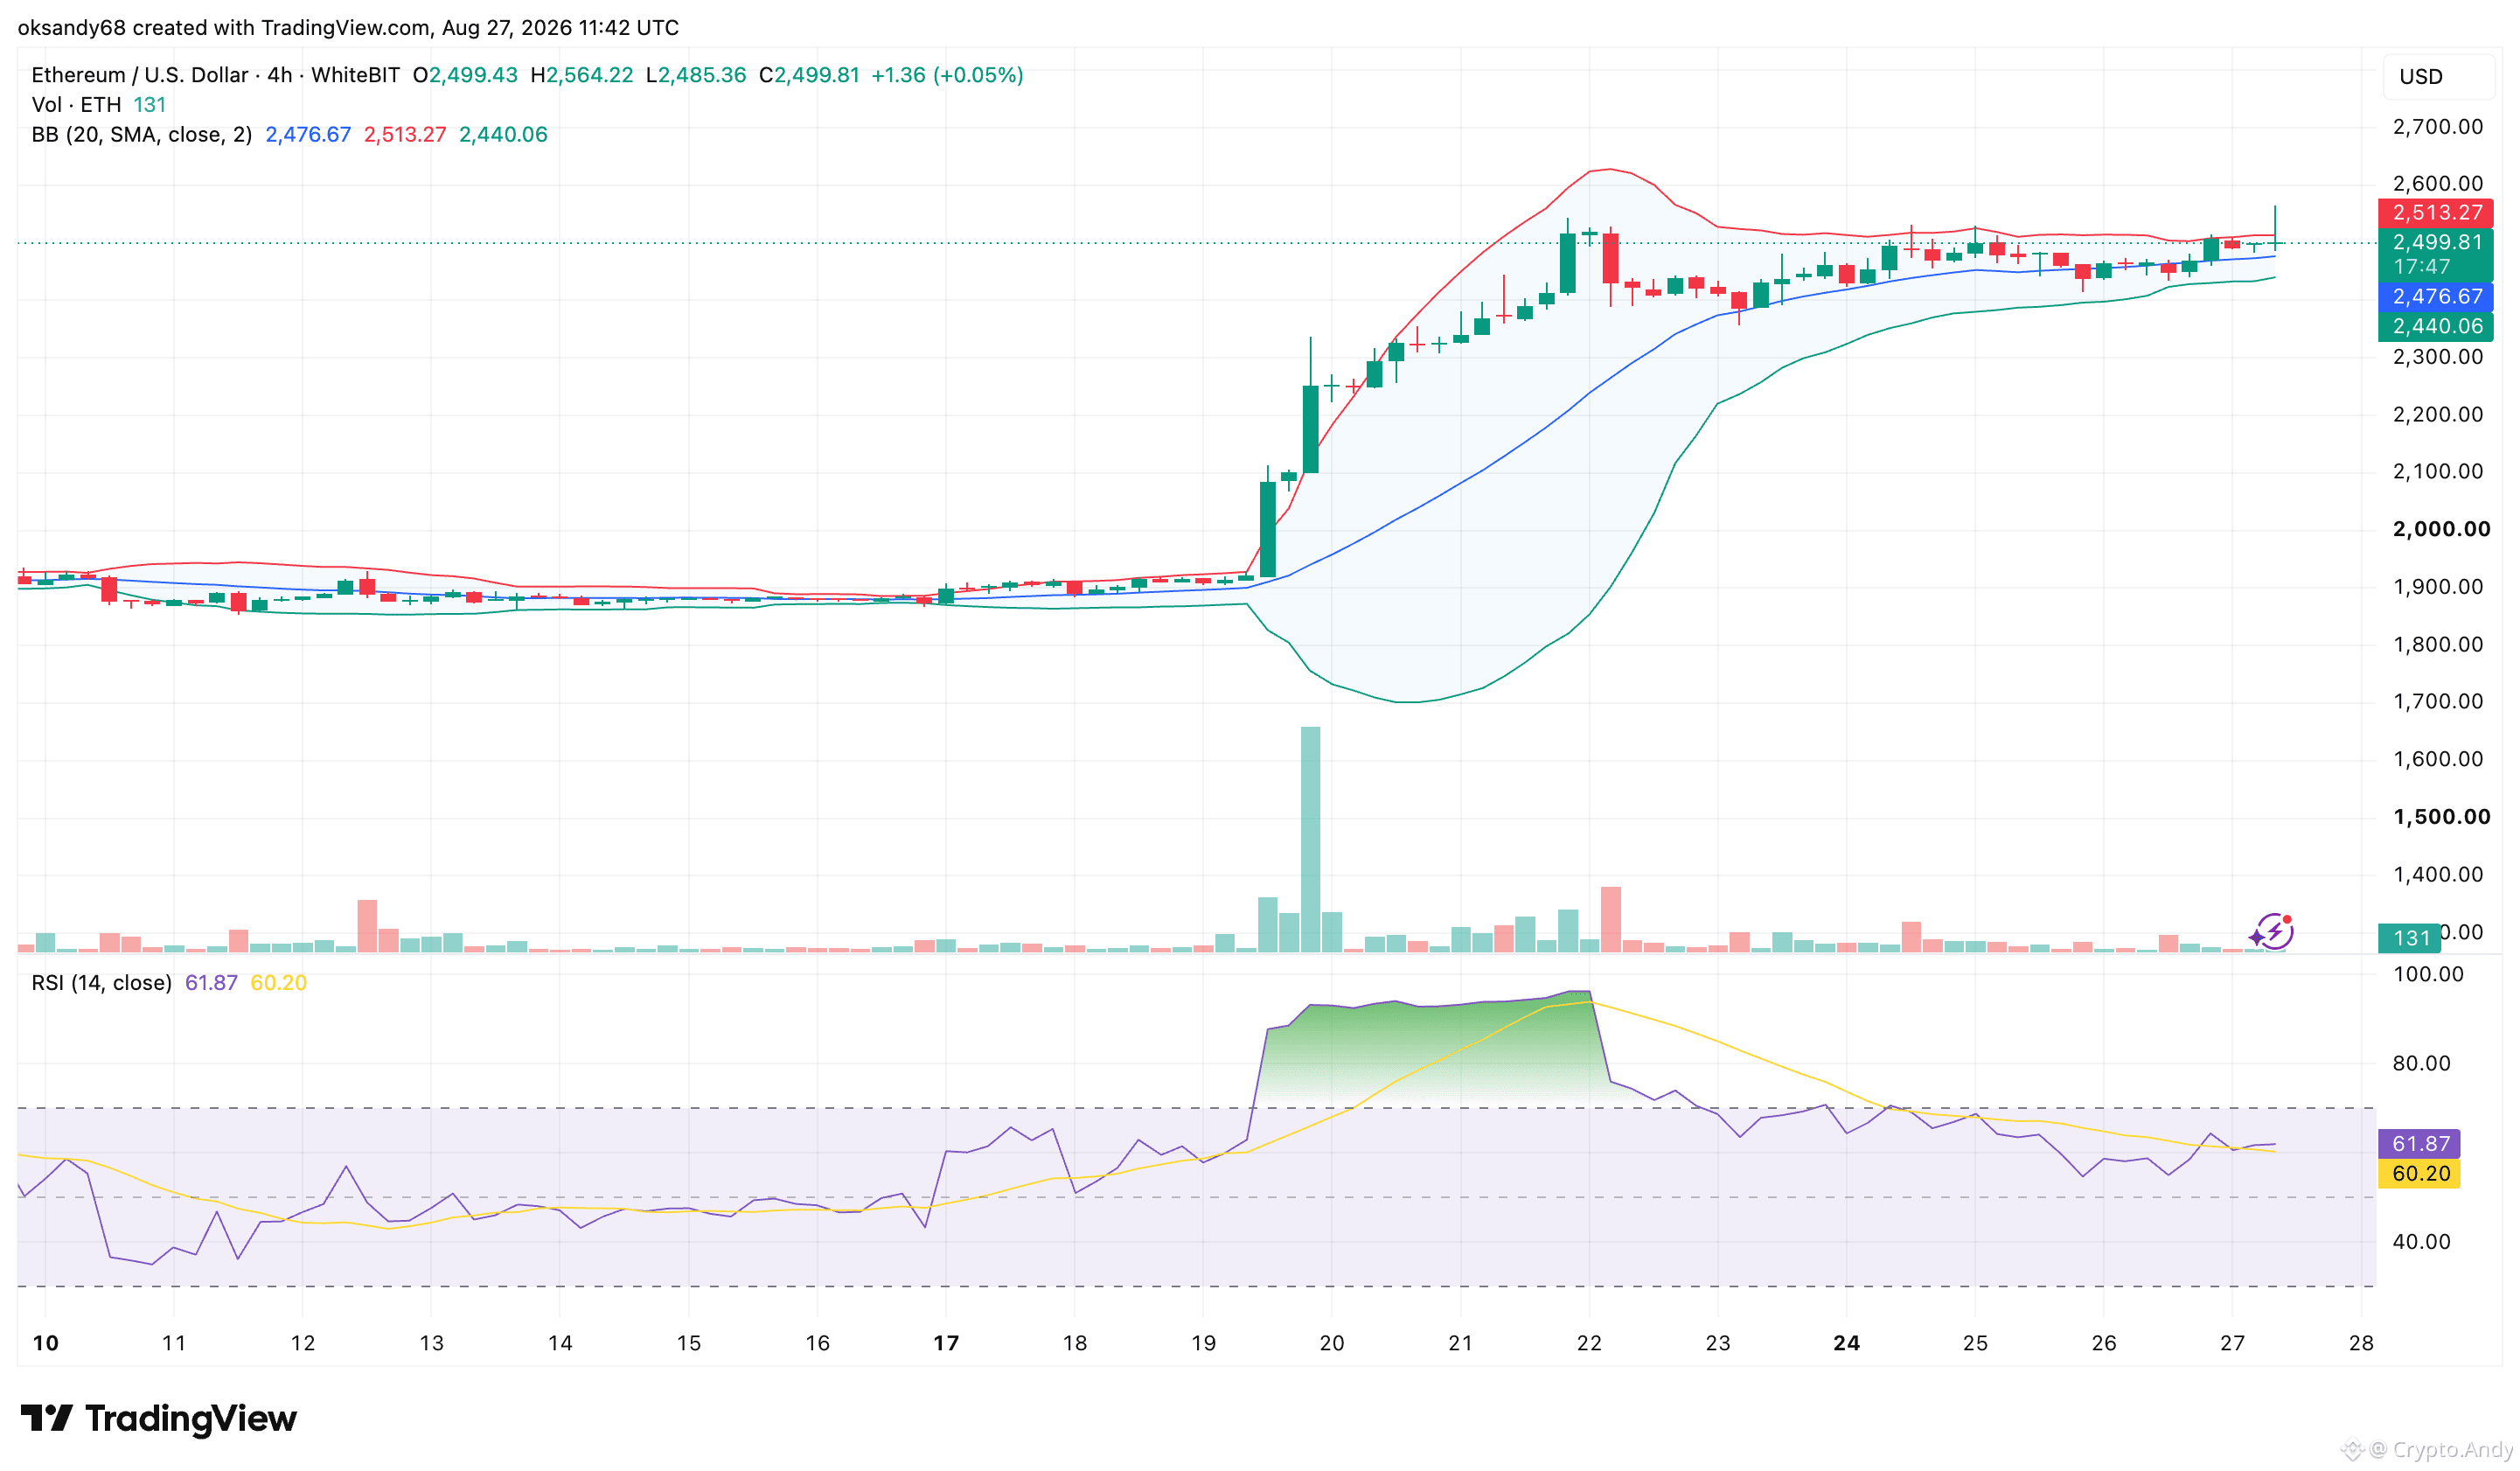Click the 40.00 label on RSI axis

point(2422,1242)
